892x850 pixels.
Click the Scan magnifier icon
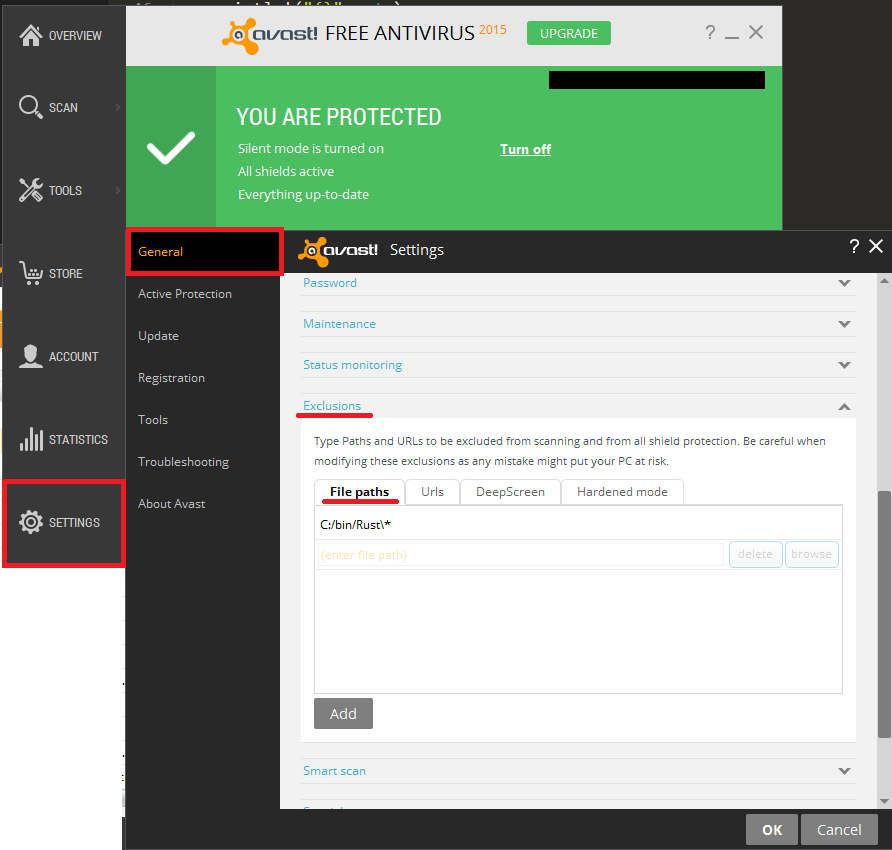[31, 107]
